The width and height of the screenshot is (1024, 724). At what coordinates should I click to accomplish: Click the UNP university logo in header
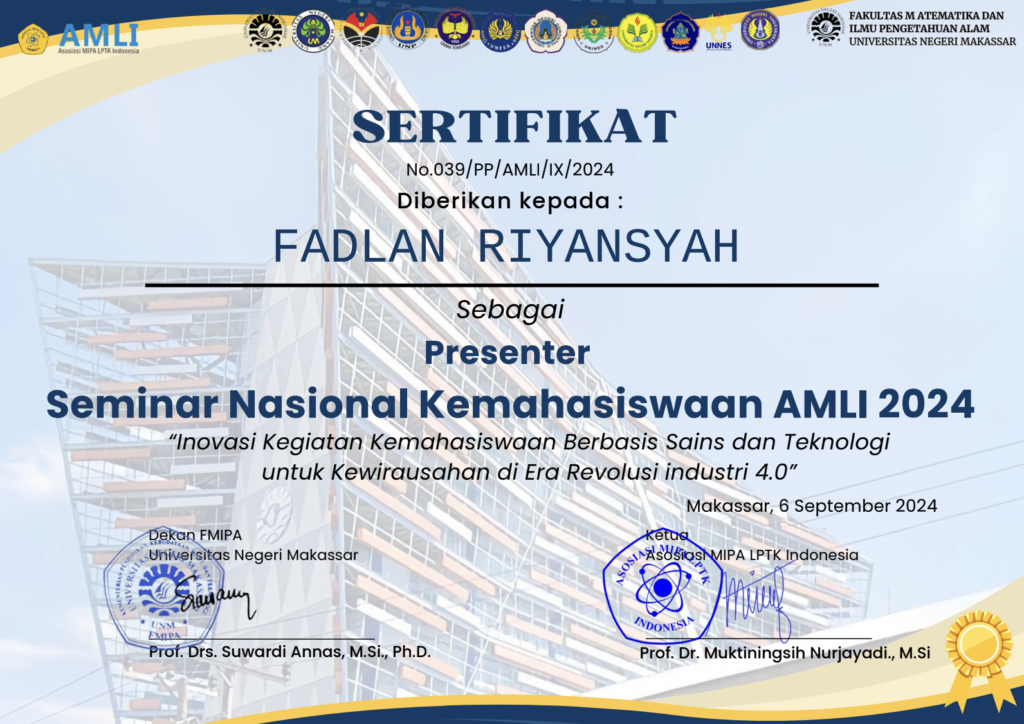pyautogui.click(x=407, y=31)
